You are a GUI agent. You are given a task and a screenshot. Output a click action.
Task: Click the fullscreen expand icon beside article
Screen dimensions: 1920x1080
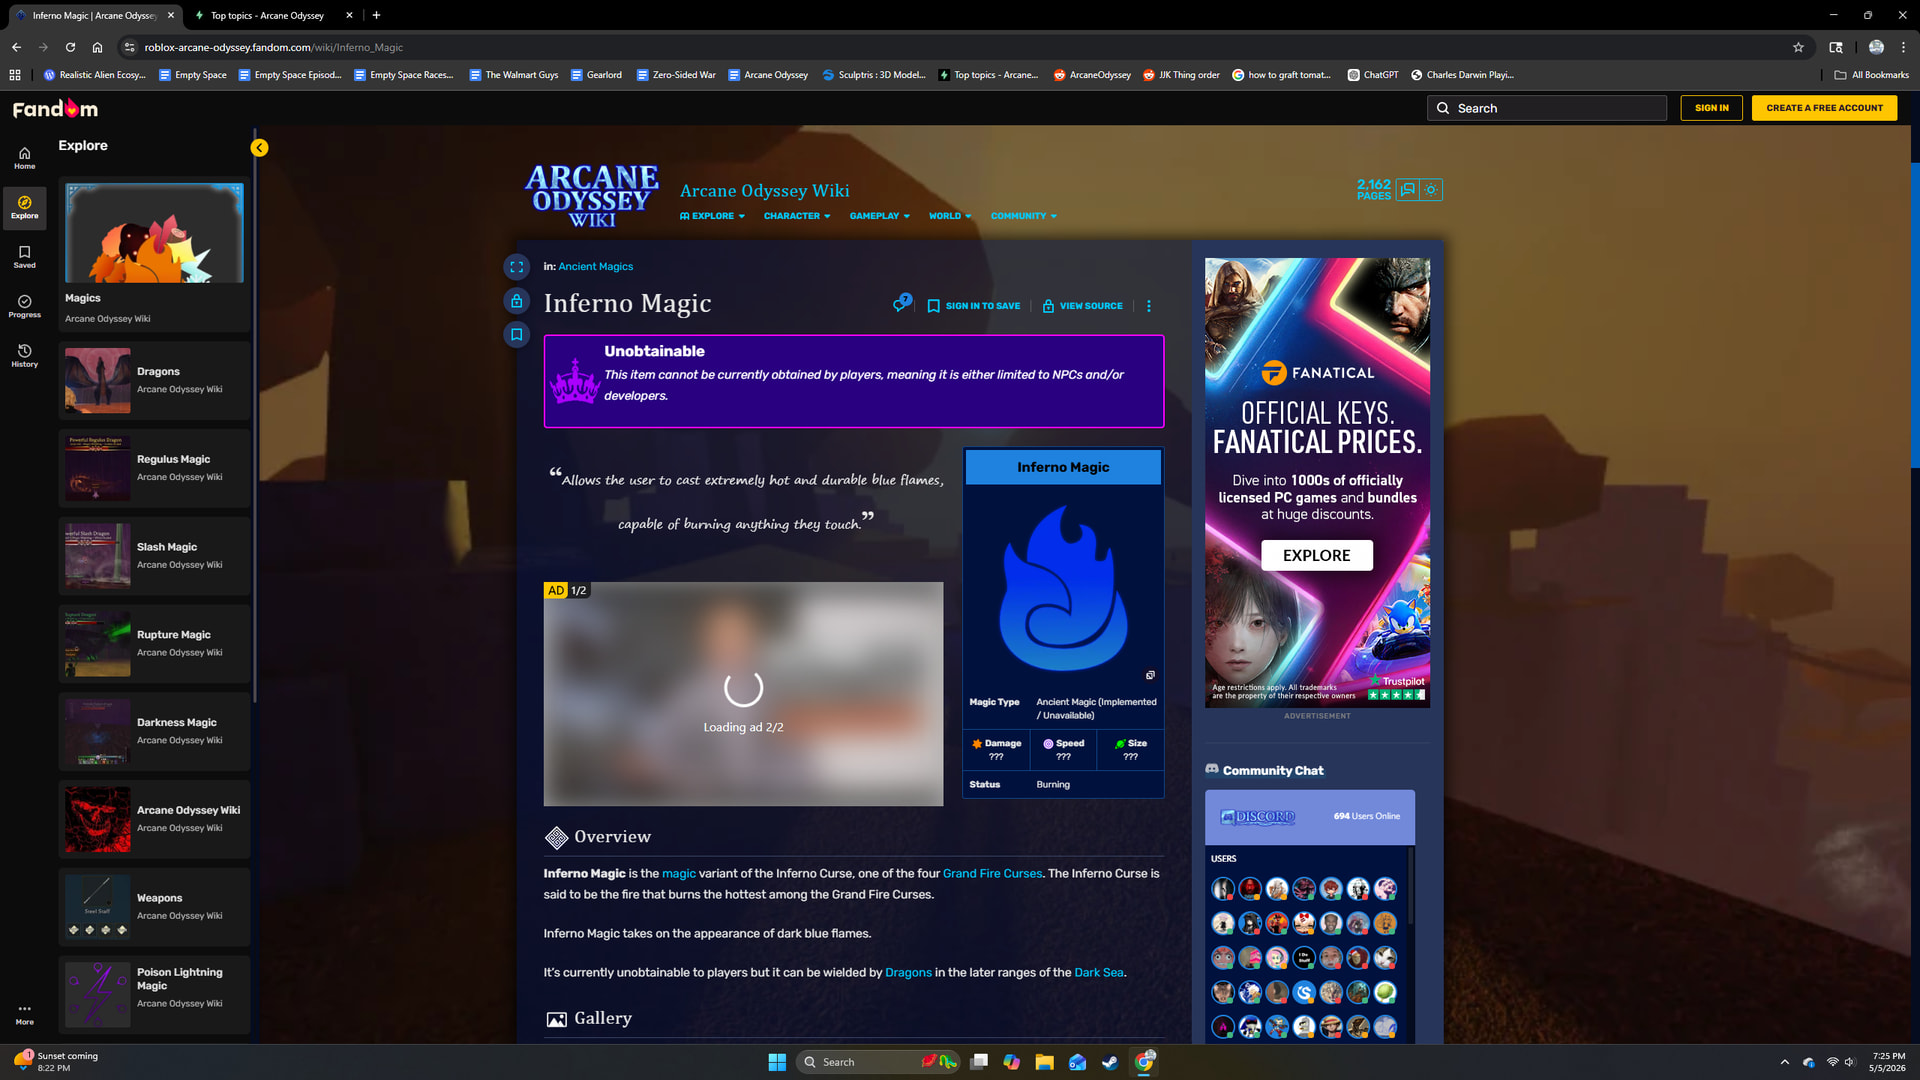[x=516, y=267]
